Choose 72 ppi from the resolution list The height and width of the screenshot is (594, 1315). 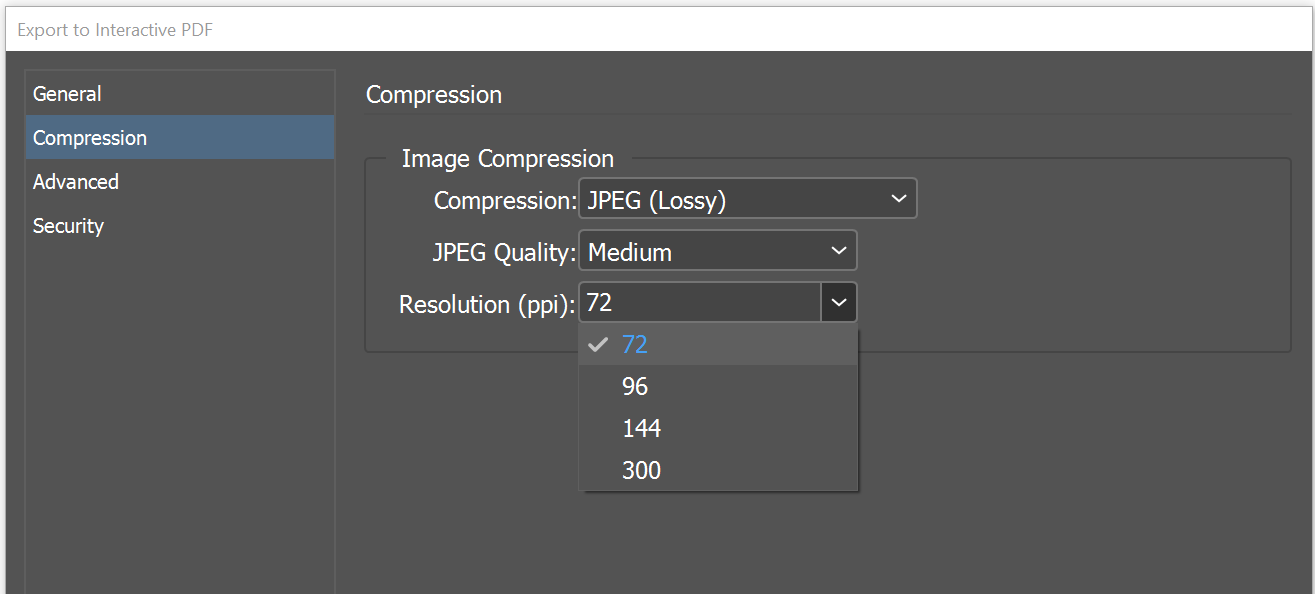(x=635, y=345)
